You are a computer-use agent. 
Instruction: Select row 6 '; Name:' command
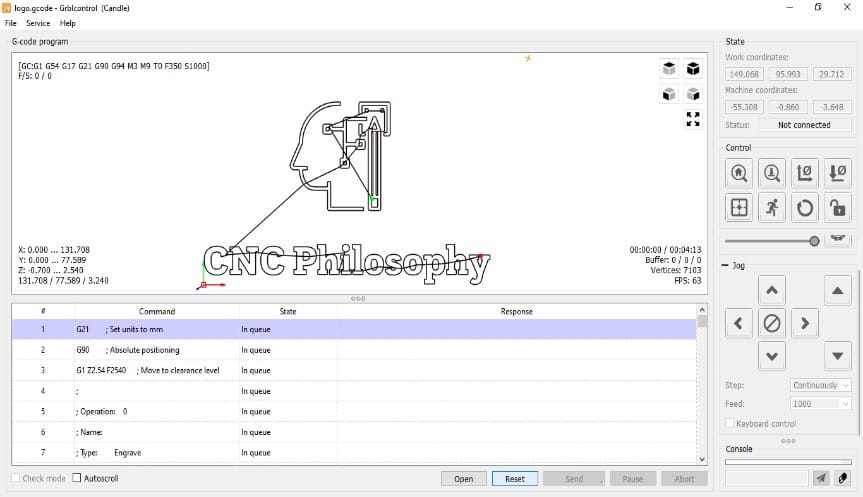[354, 432]
